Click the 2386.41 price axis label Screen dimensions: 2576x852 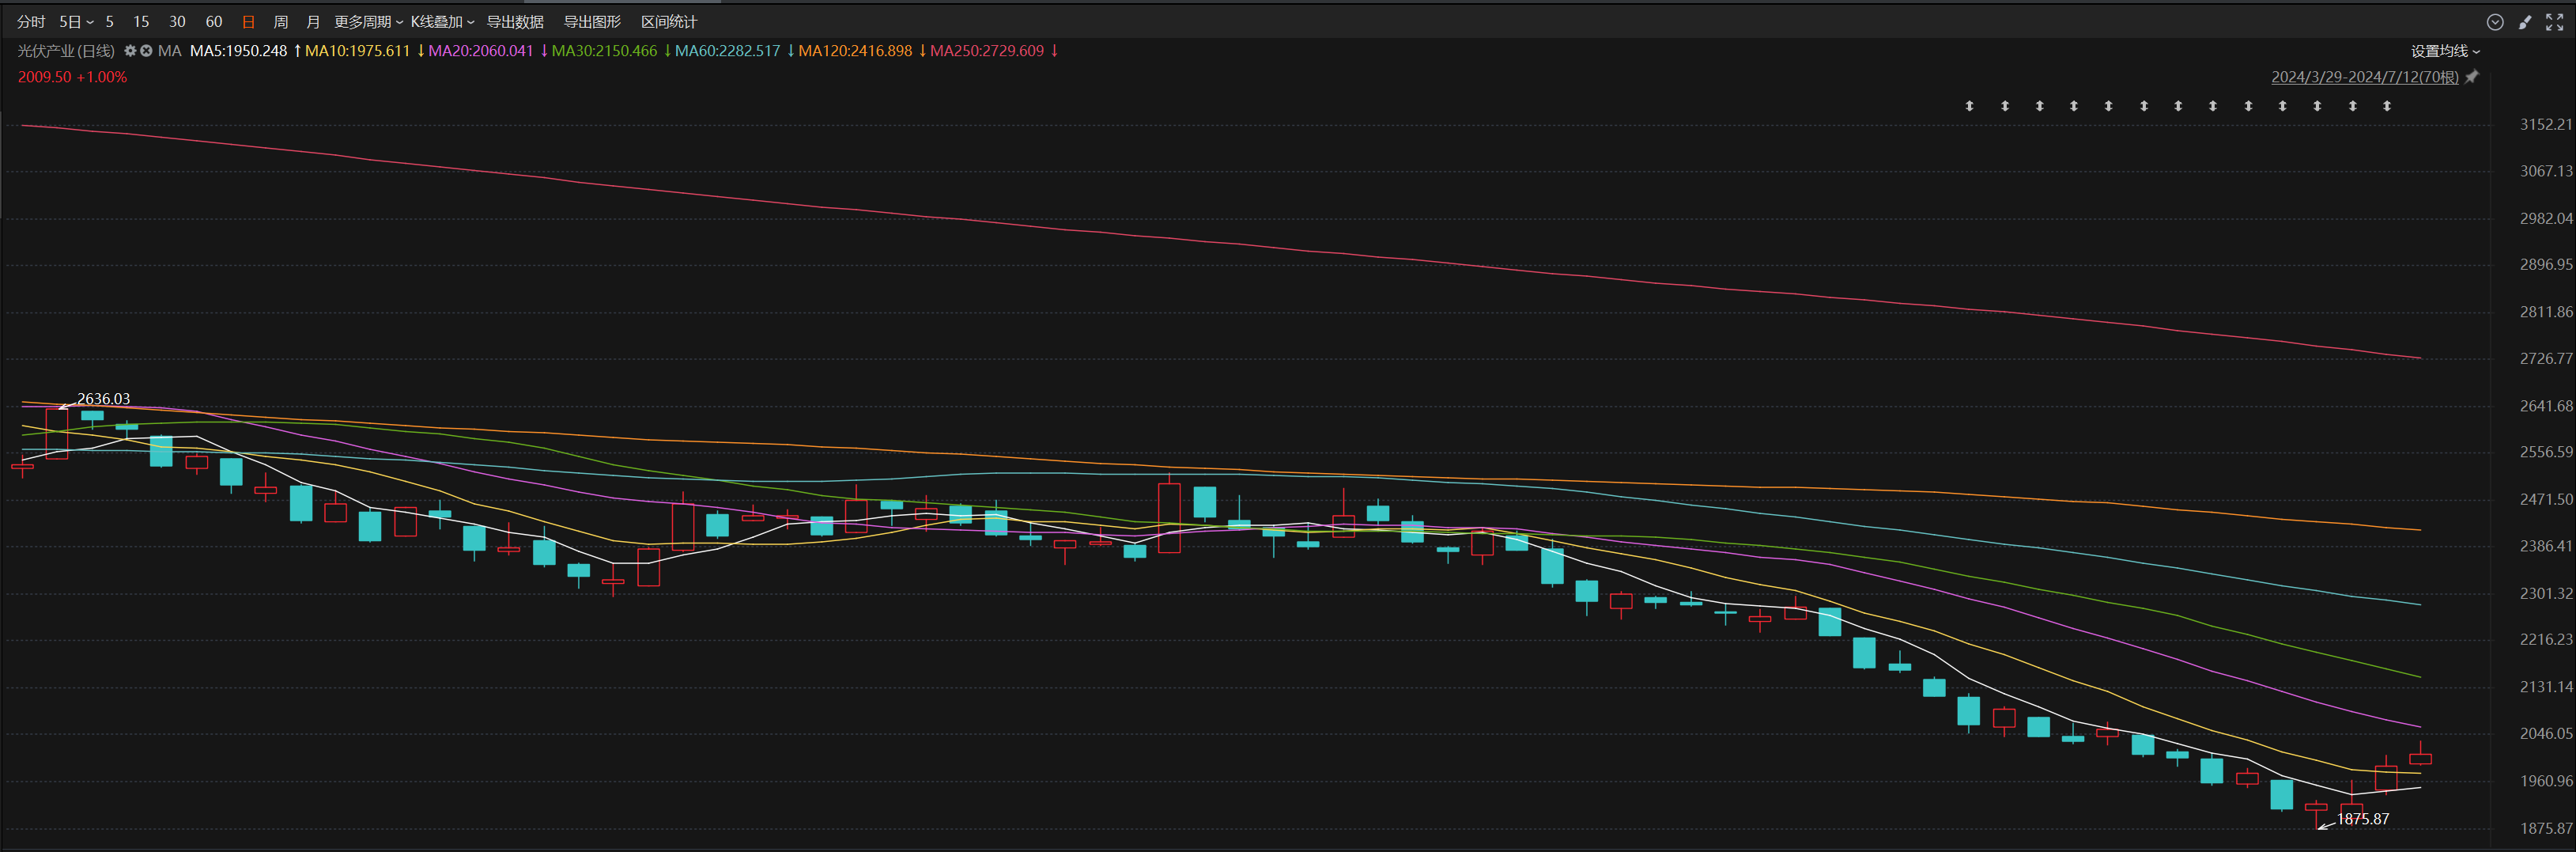coord(2546,546)
